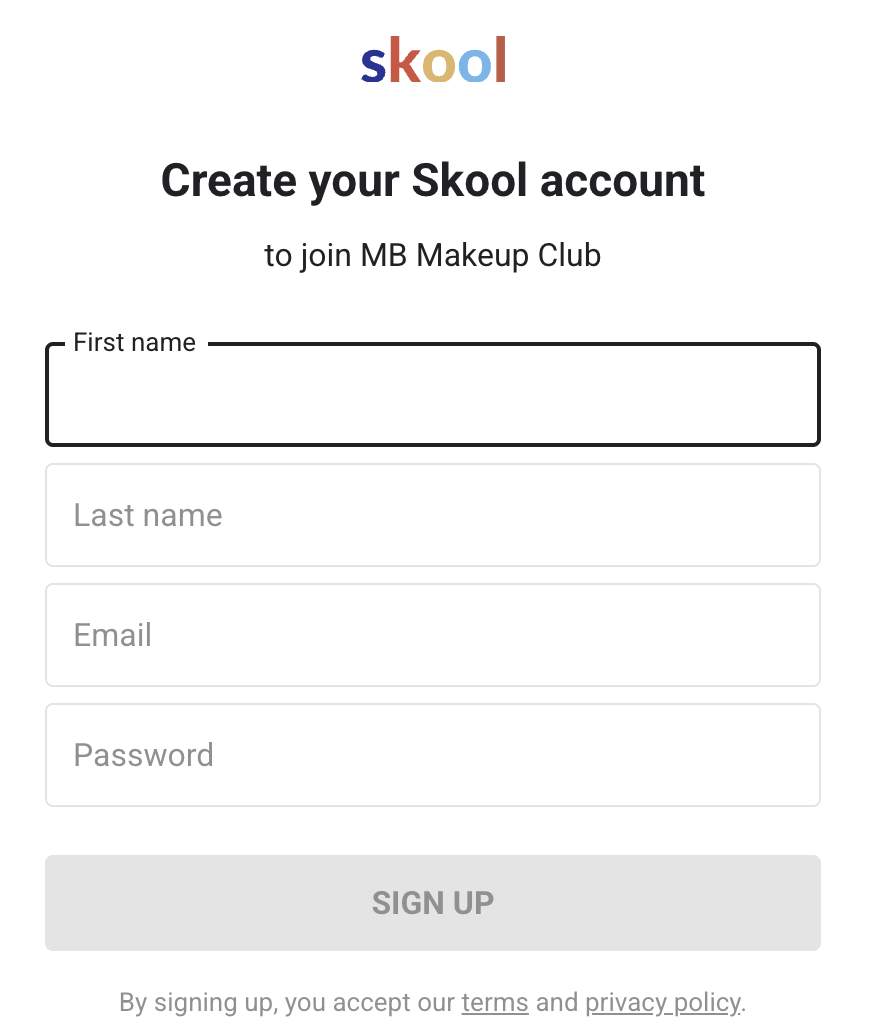Open the privacy policy link
The width and height of the screenshot is (876, 1036).
(x=663, y=1003)
